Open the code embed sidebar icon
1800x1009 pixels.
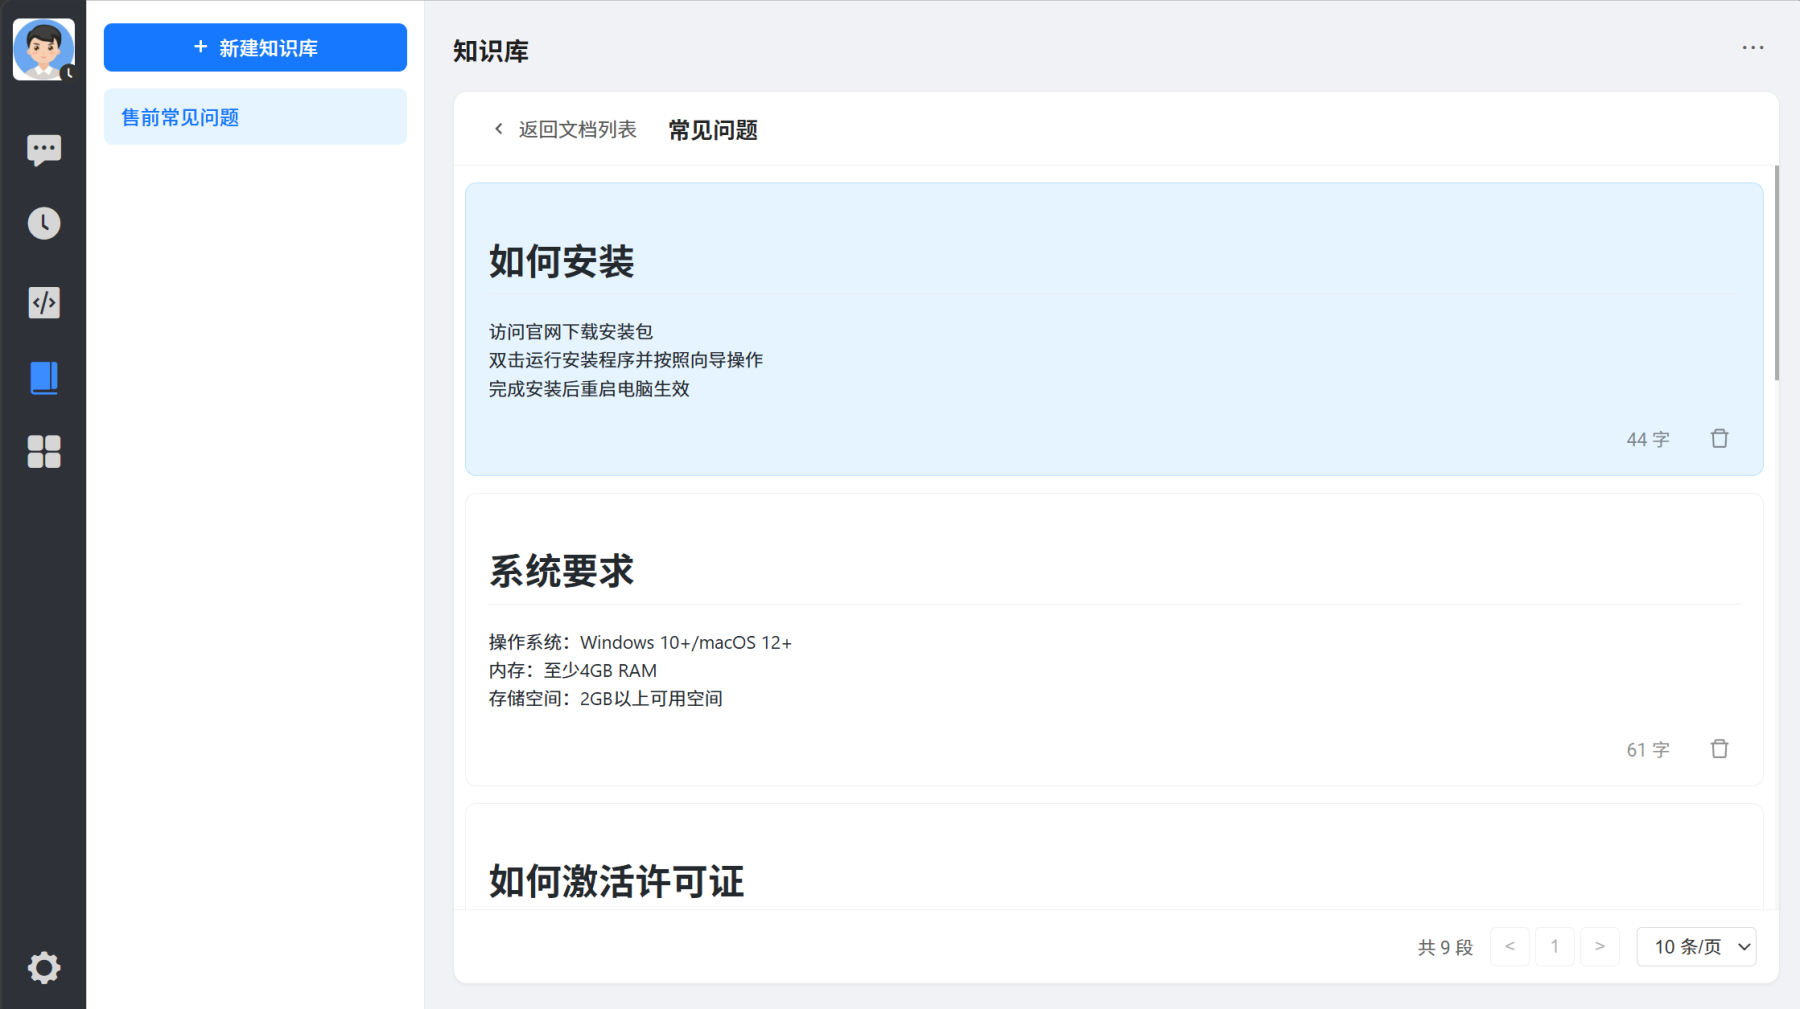(43, 302)
